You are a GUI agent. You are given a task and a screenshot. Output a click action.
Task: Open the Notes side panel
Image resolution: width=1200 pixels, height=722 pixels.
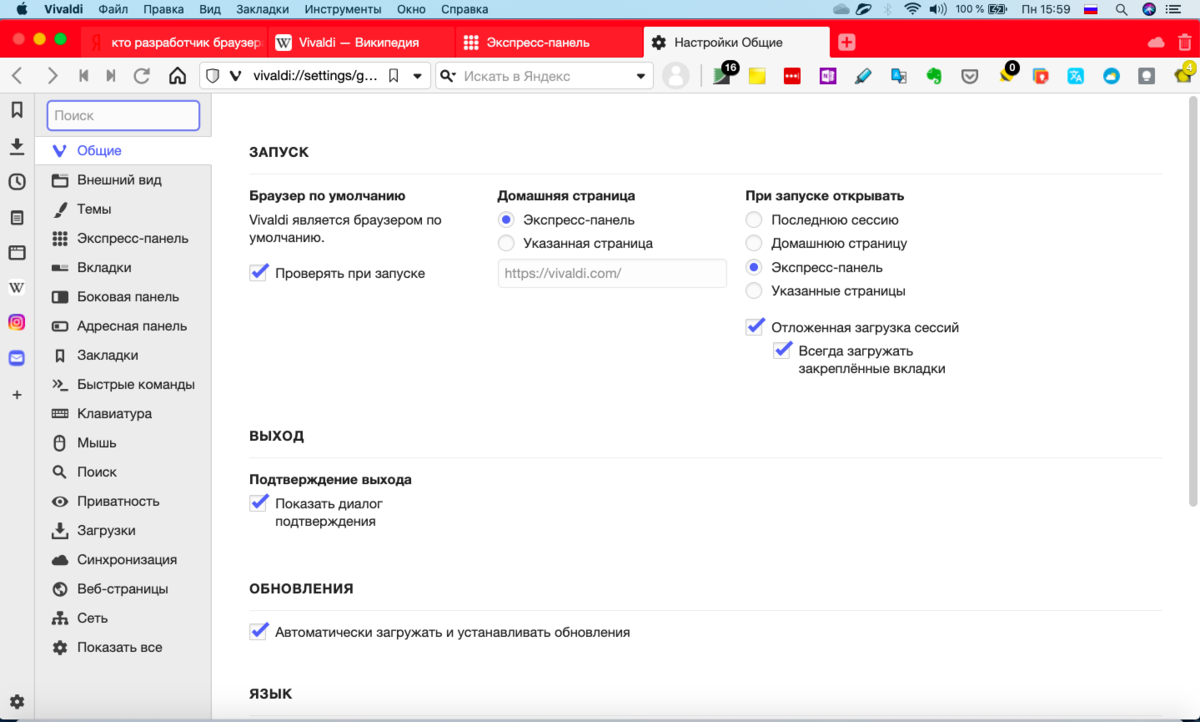point(17,217)
